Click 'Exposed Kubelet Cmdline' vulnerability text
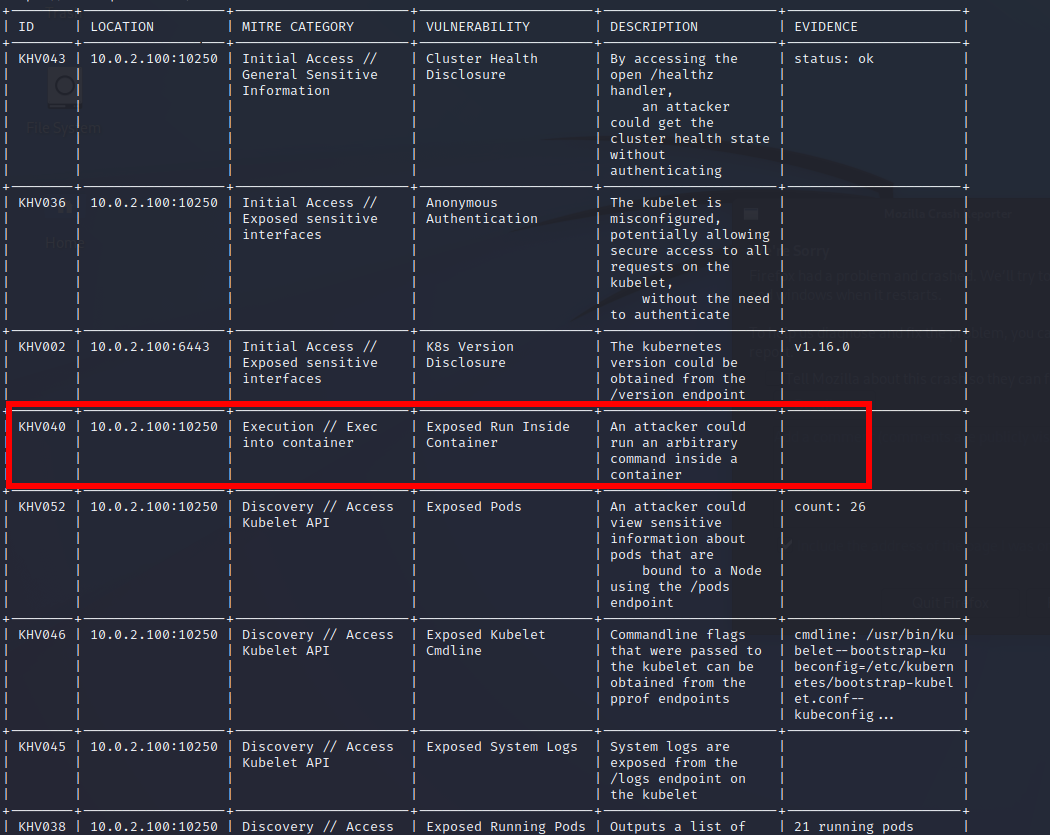 click(485, 643)
